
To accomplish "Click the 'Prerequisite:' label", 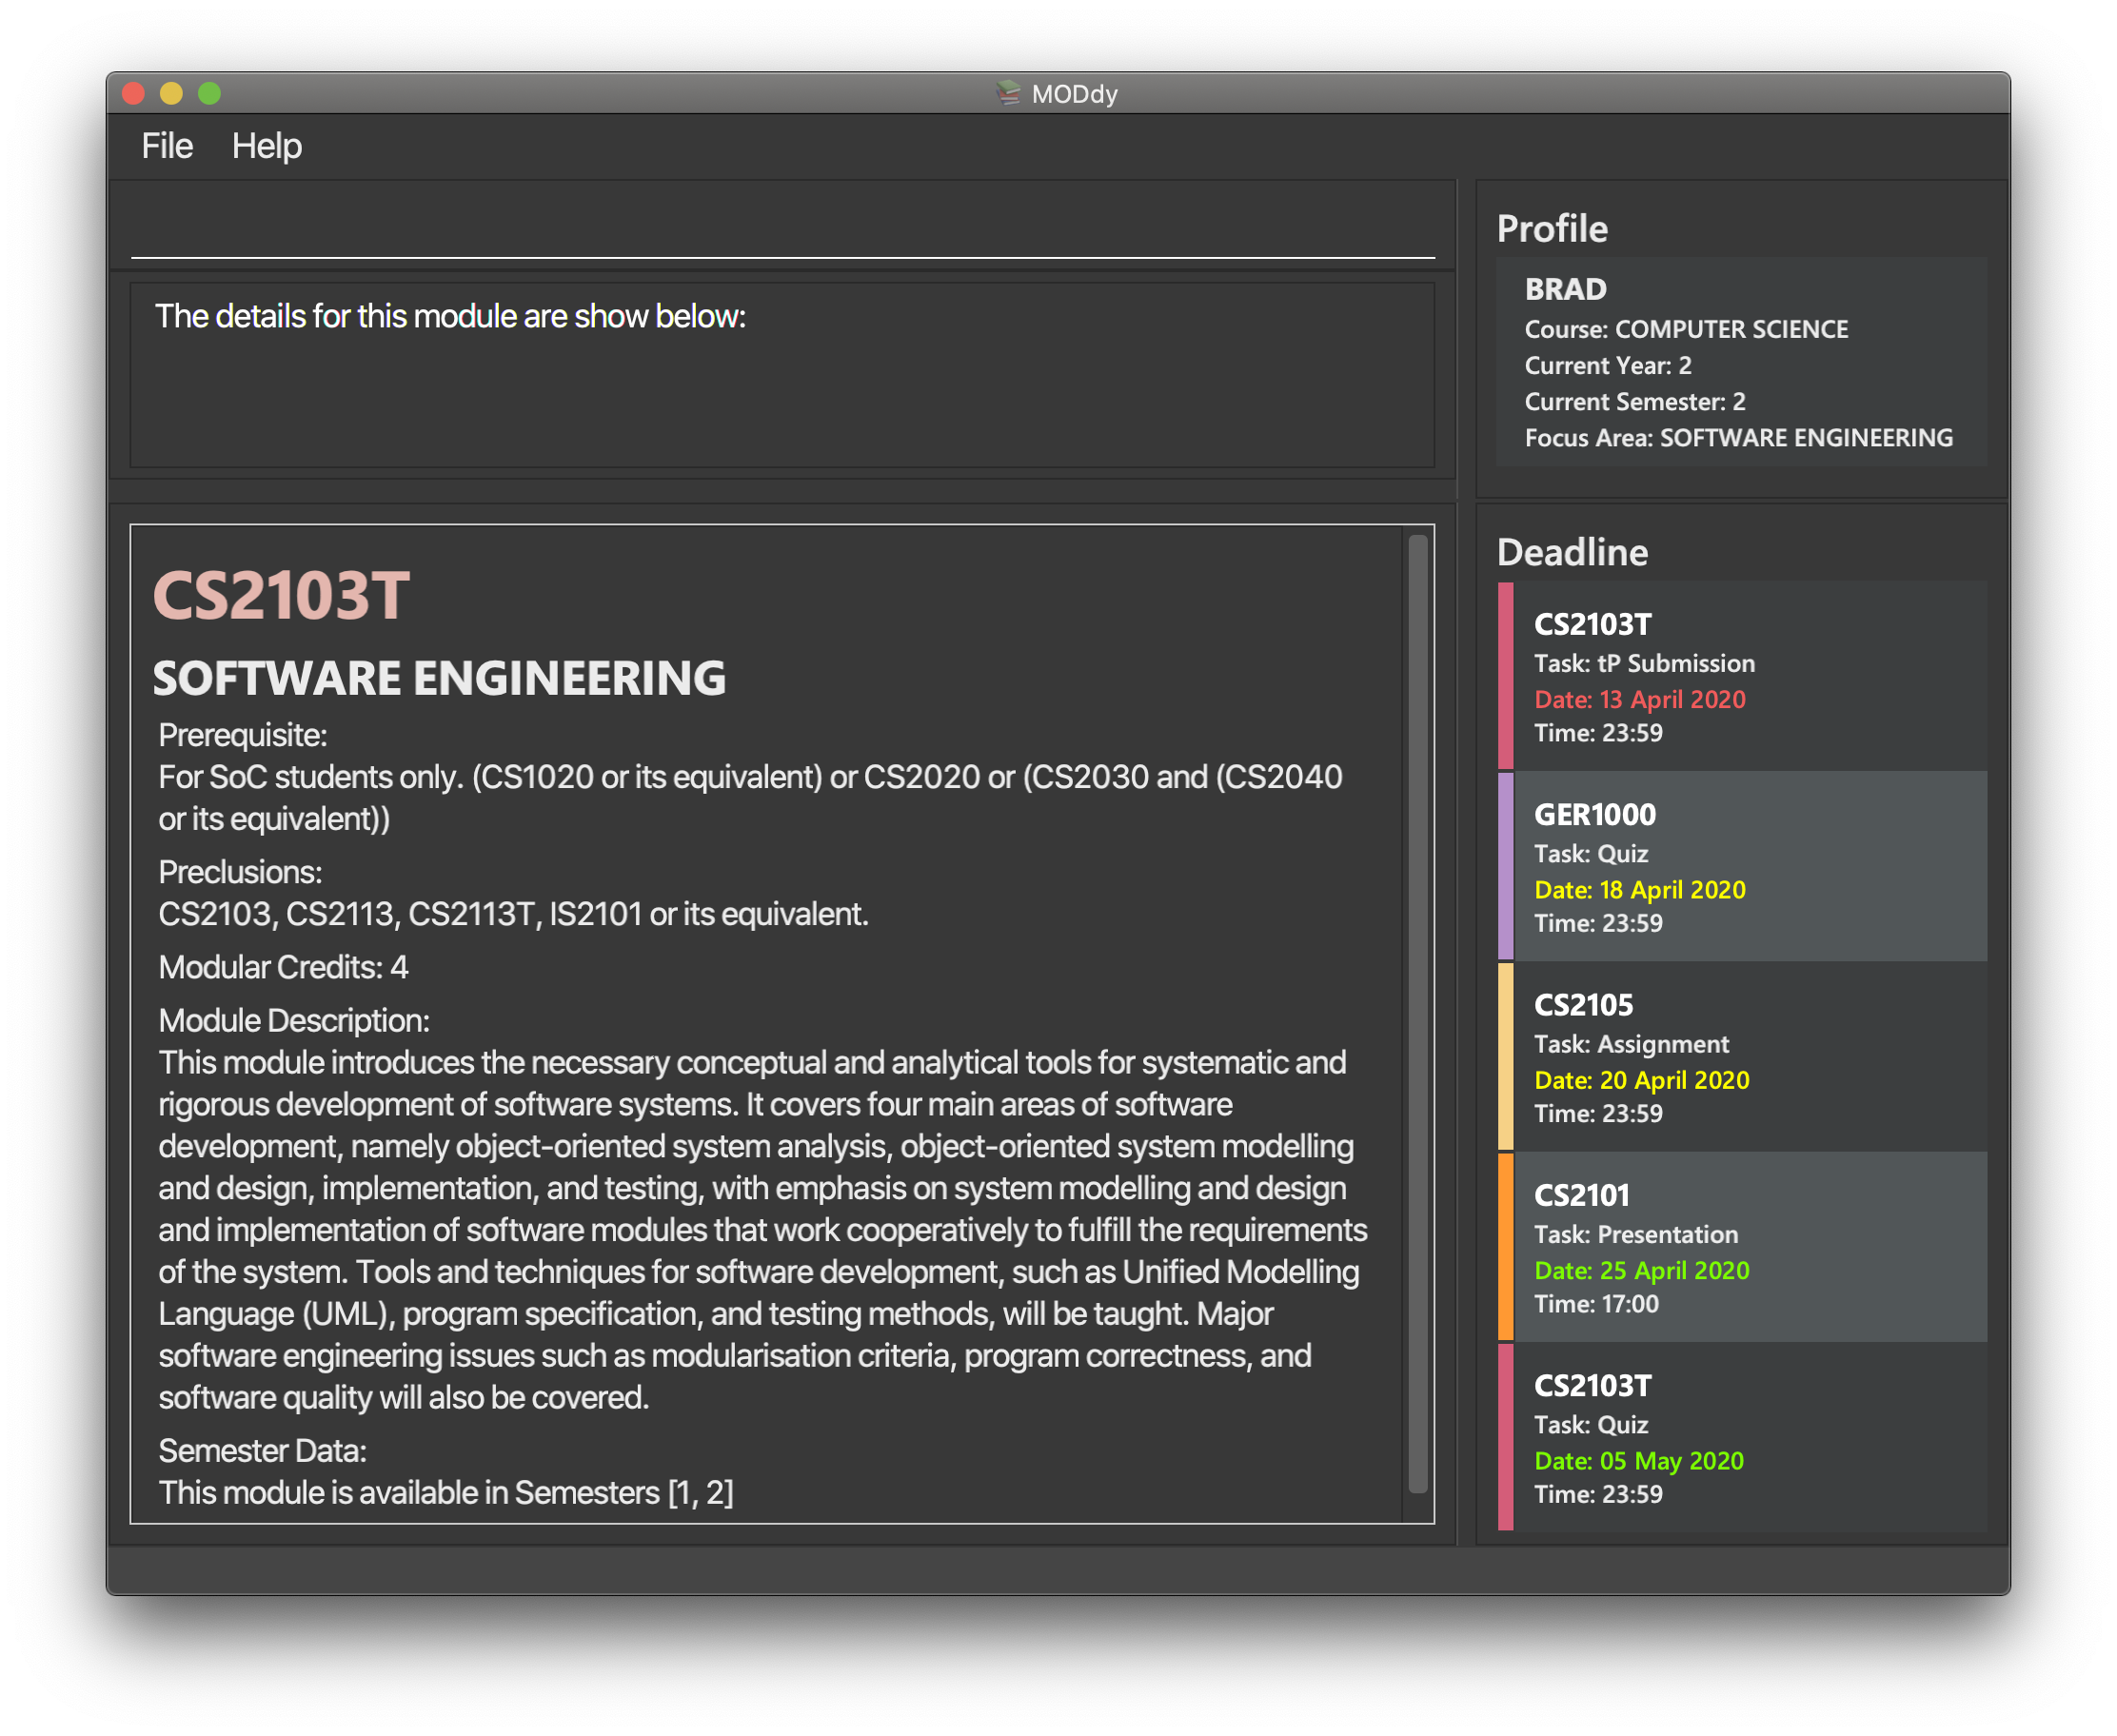I will tap(242, 735).
